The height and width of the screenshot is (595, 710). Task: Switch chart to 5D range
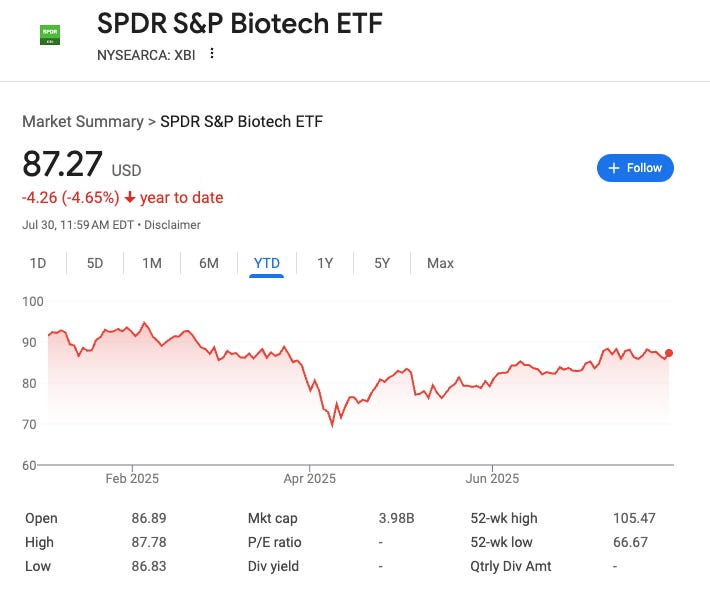(x=95, y=263)
